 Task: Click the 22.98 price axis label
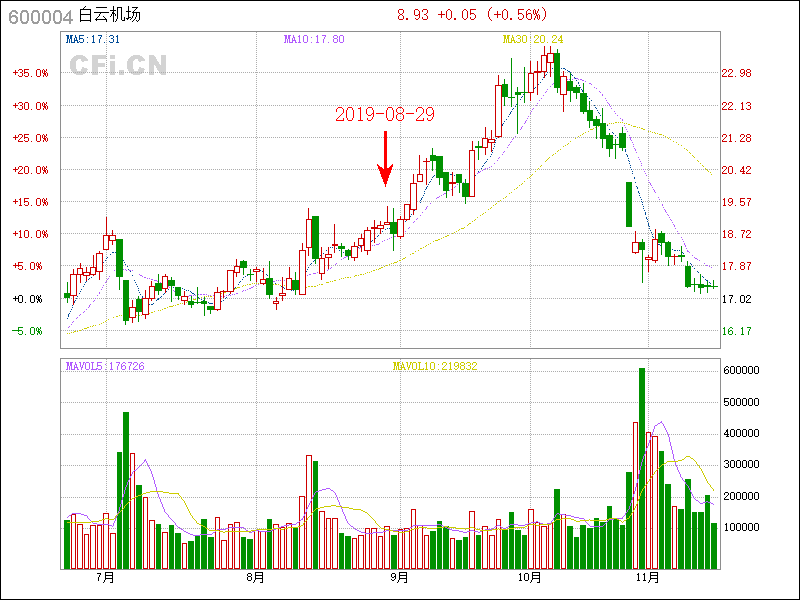(x=736, y=73)
